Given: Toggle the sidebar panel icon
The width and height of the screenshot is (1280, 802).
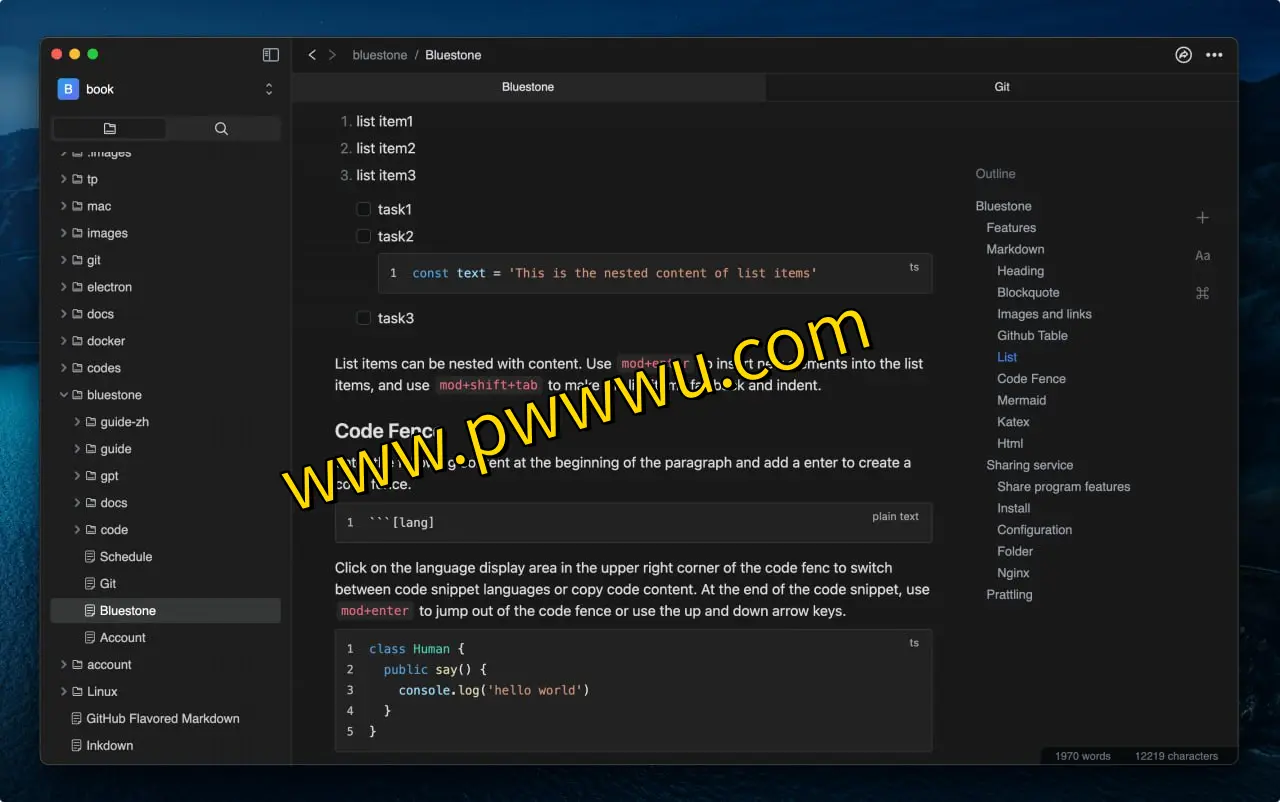Looking at the screenshot, I should coord(270,55).
